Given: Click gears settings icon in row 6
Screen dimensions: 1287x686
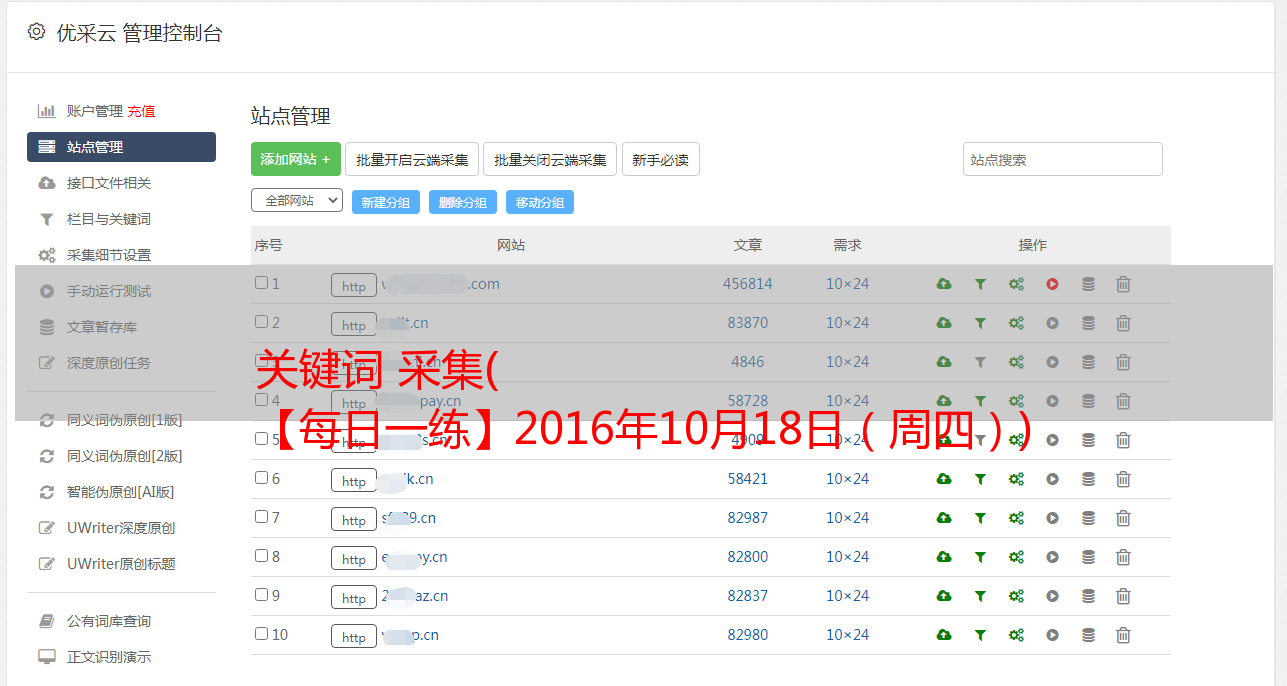Looking at the screenshot, I should [1016, 479].
